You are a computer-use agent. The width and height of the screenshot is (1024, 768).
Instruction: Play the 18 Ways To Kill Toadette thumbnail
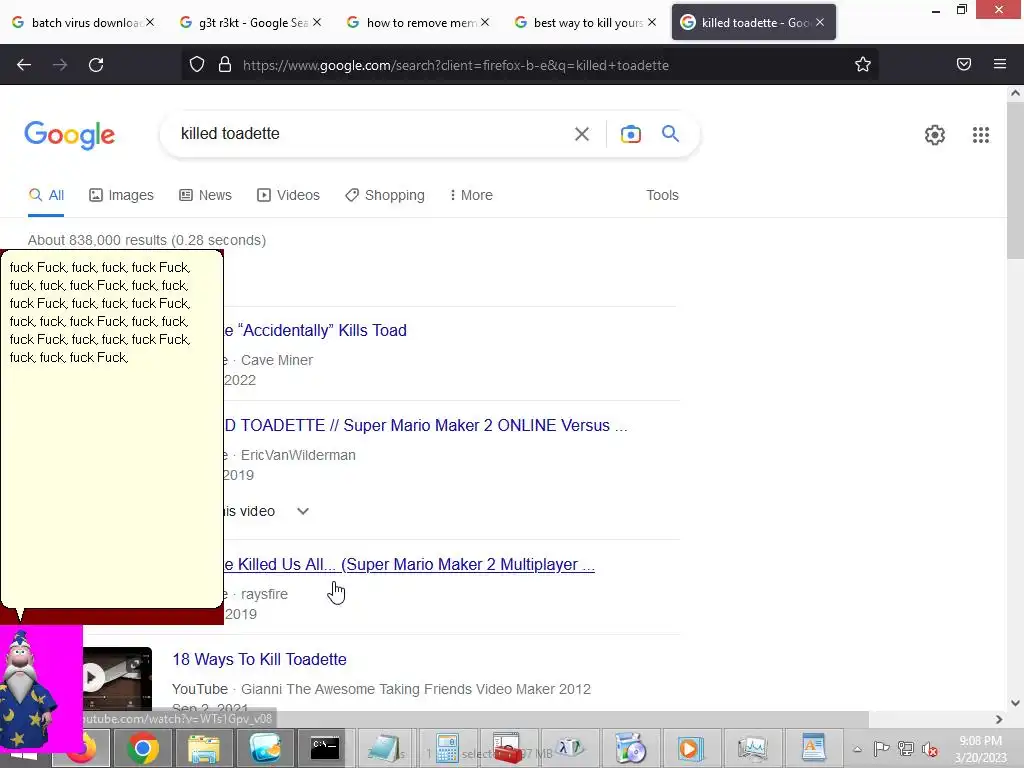click(x=118, y=678)
